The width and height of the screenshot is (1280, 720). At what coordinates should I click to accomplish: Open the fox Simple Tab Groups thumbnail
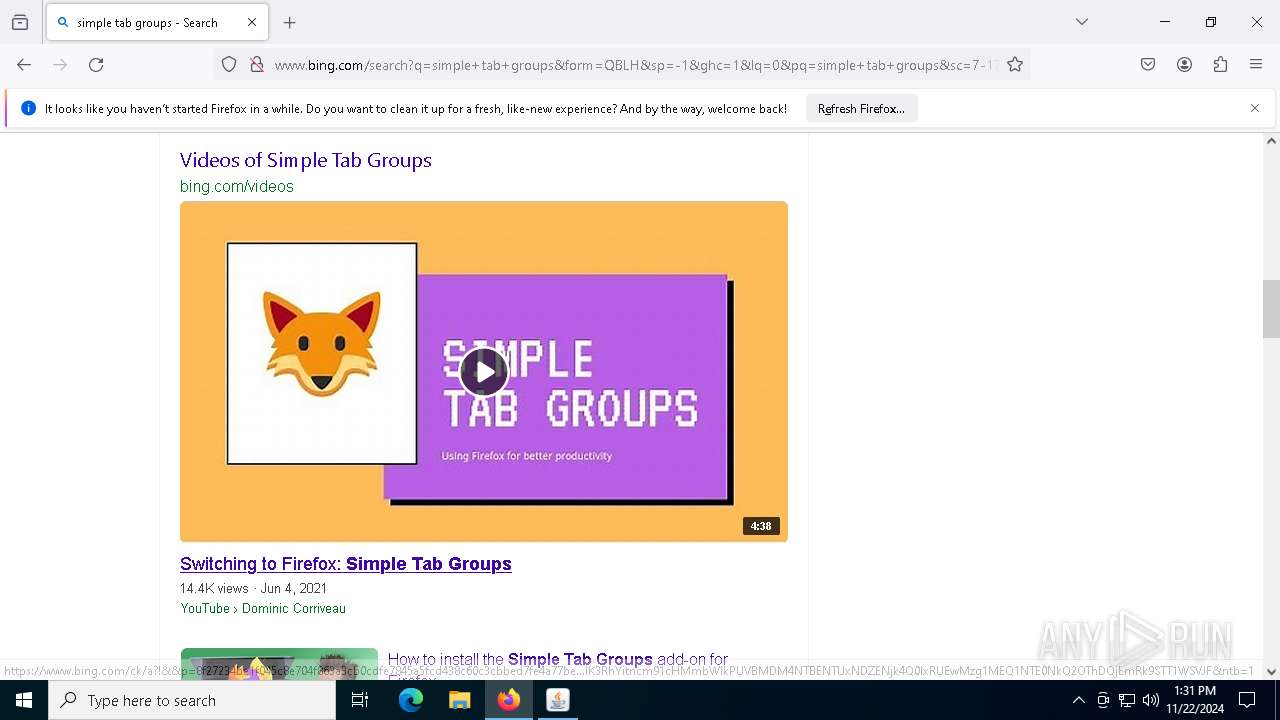point(484,372)
